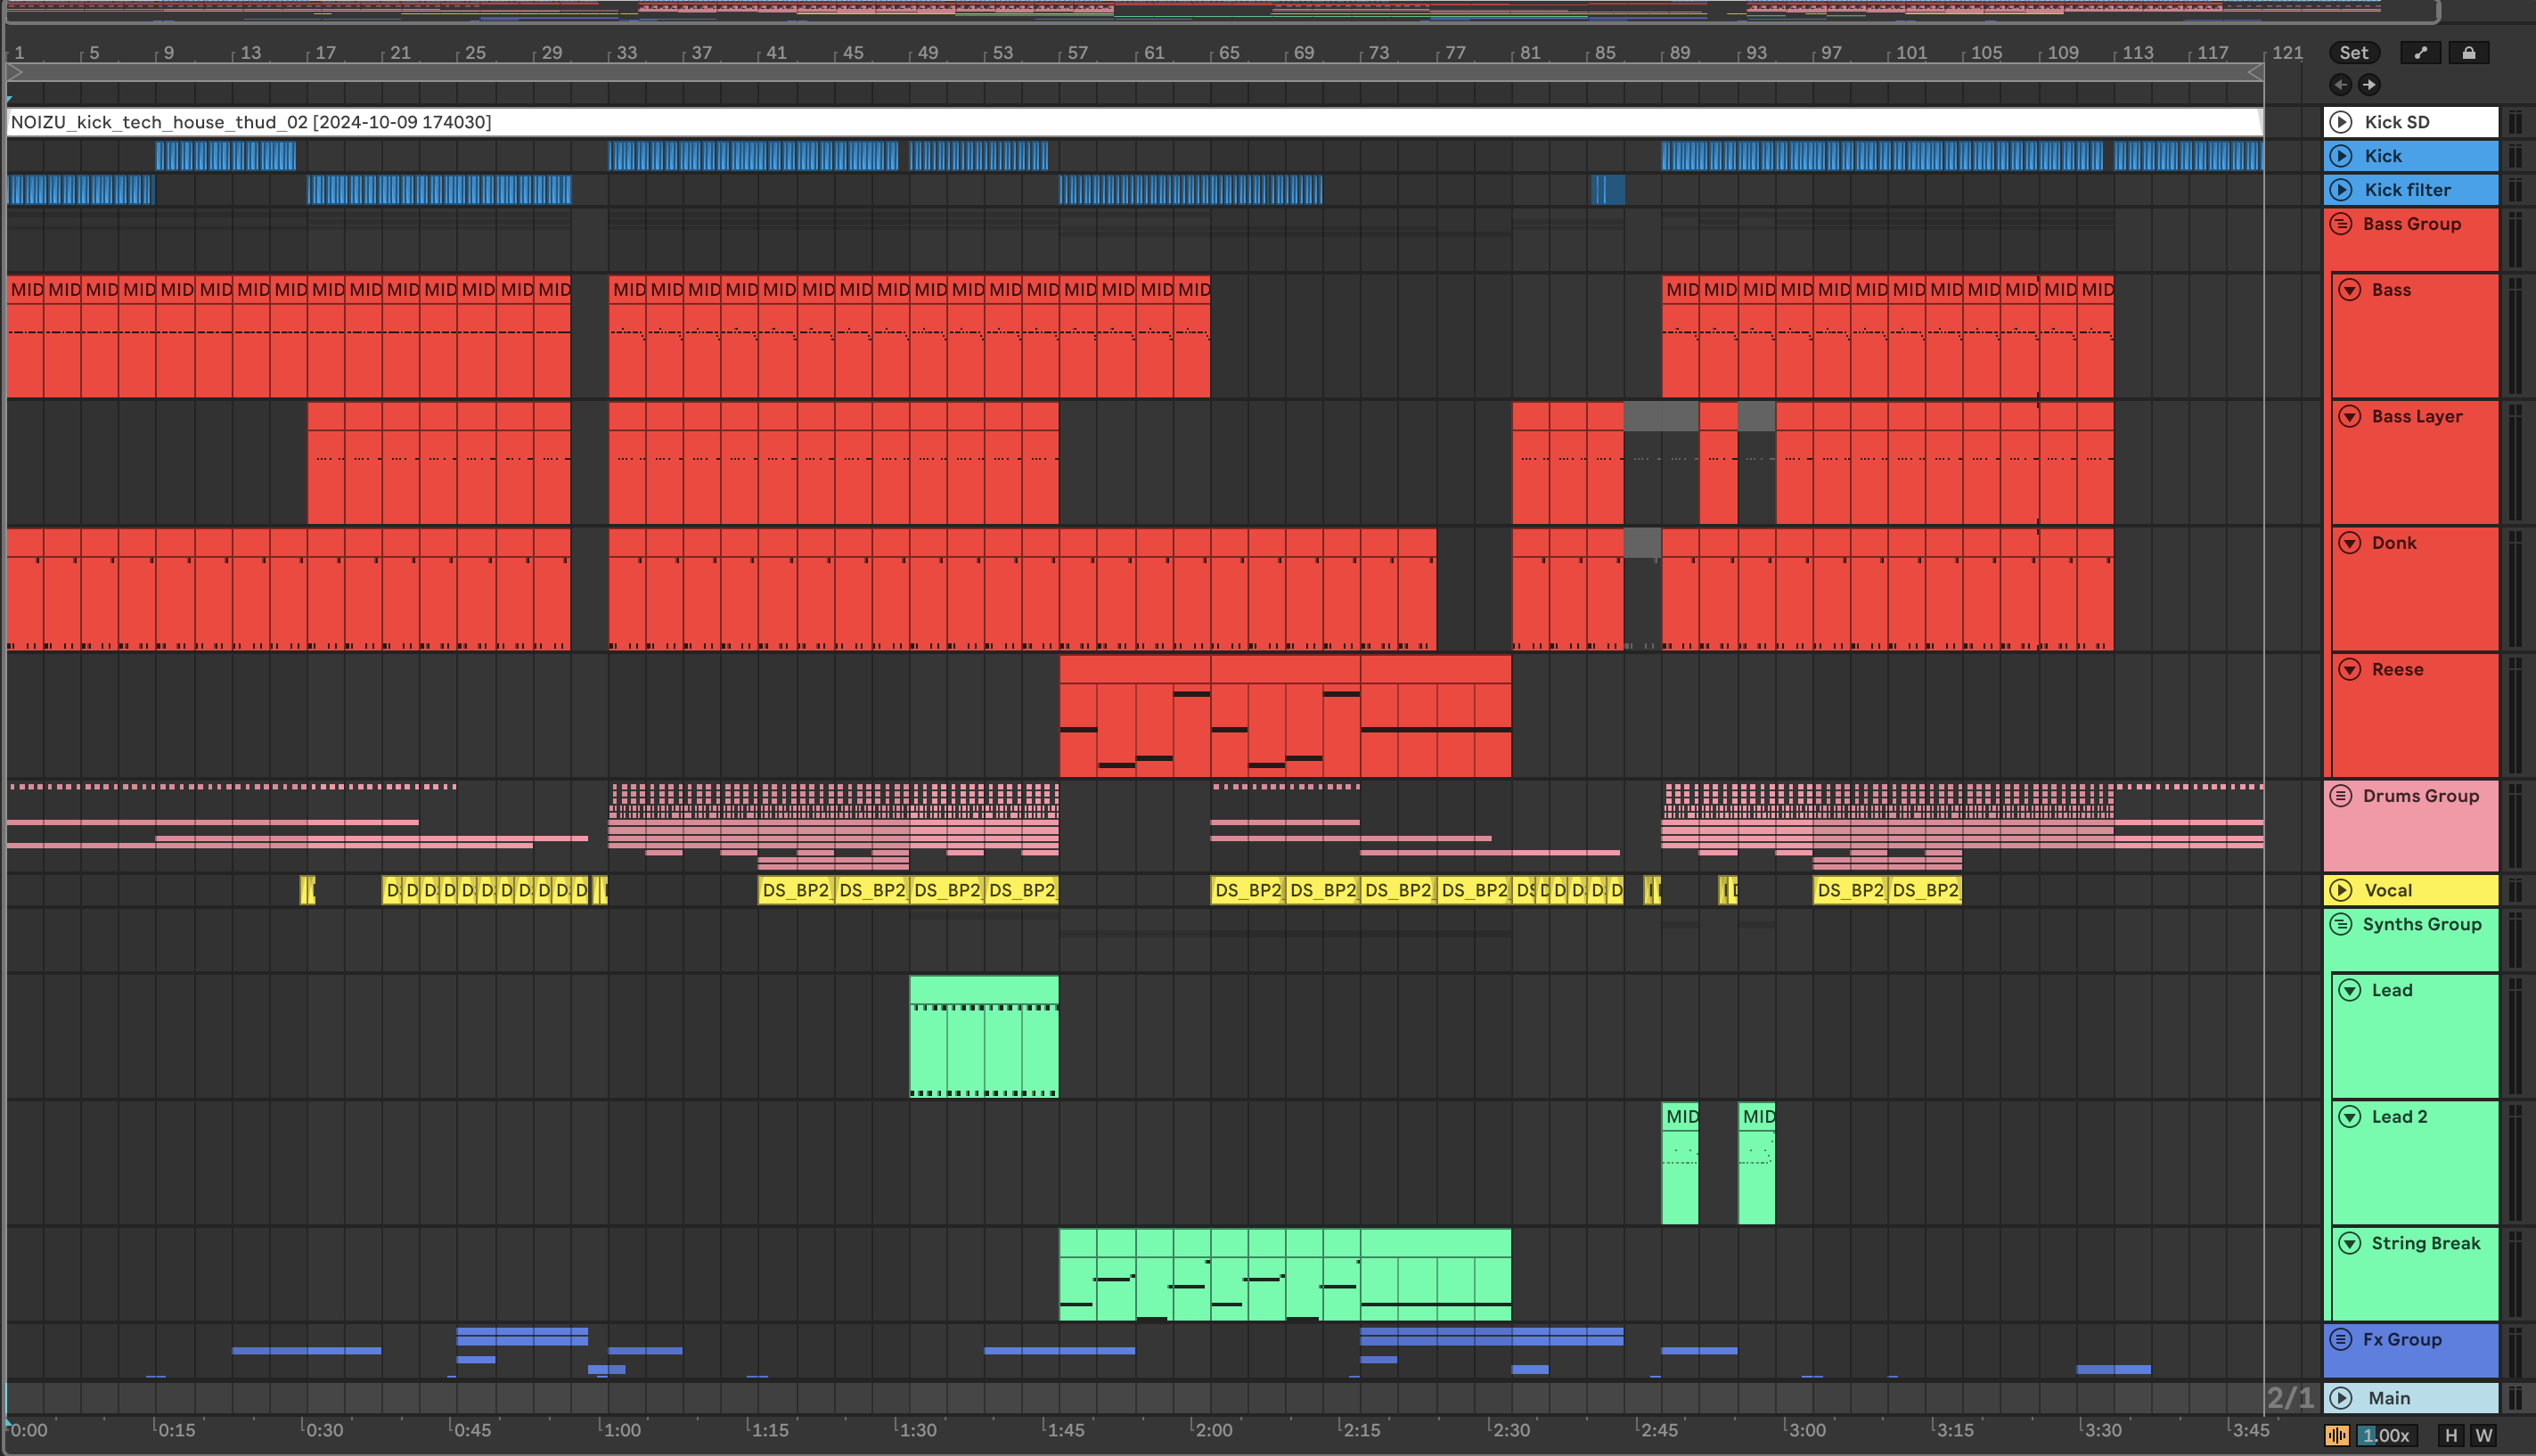Select the green Lead track clip
Screen dimensions: 2536x1456
coord(984,1037)
